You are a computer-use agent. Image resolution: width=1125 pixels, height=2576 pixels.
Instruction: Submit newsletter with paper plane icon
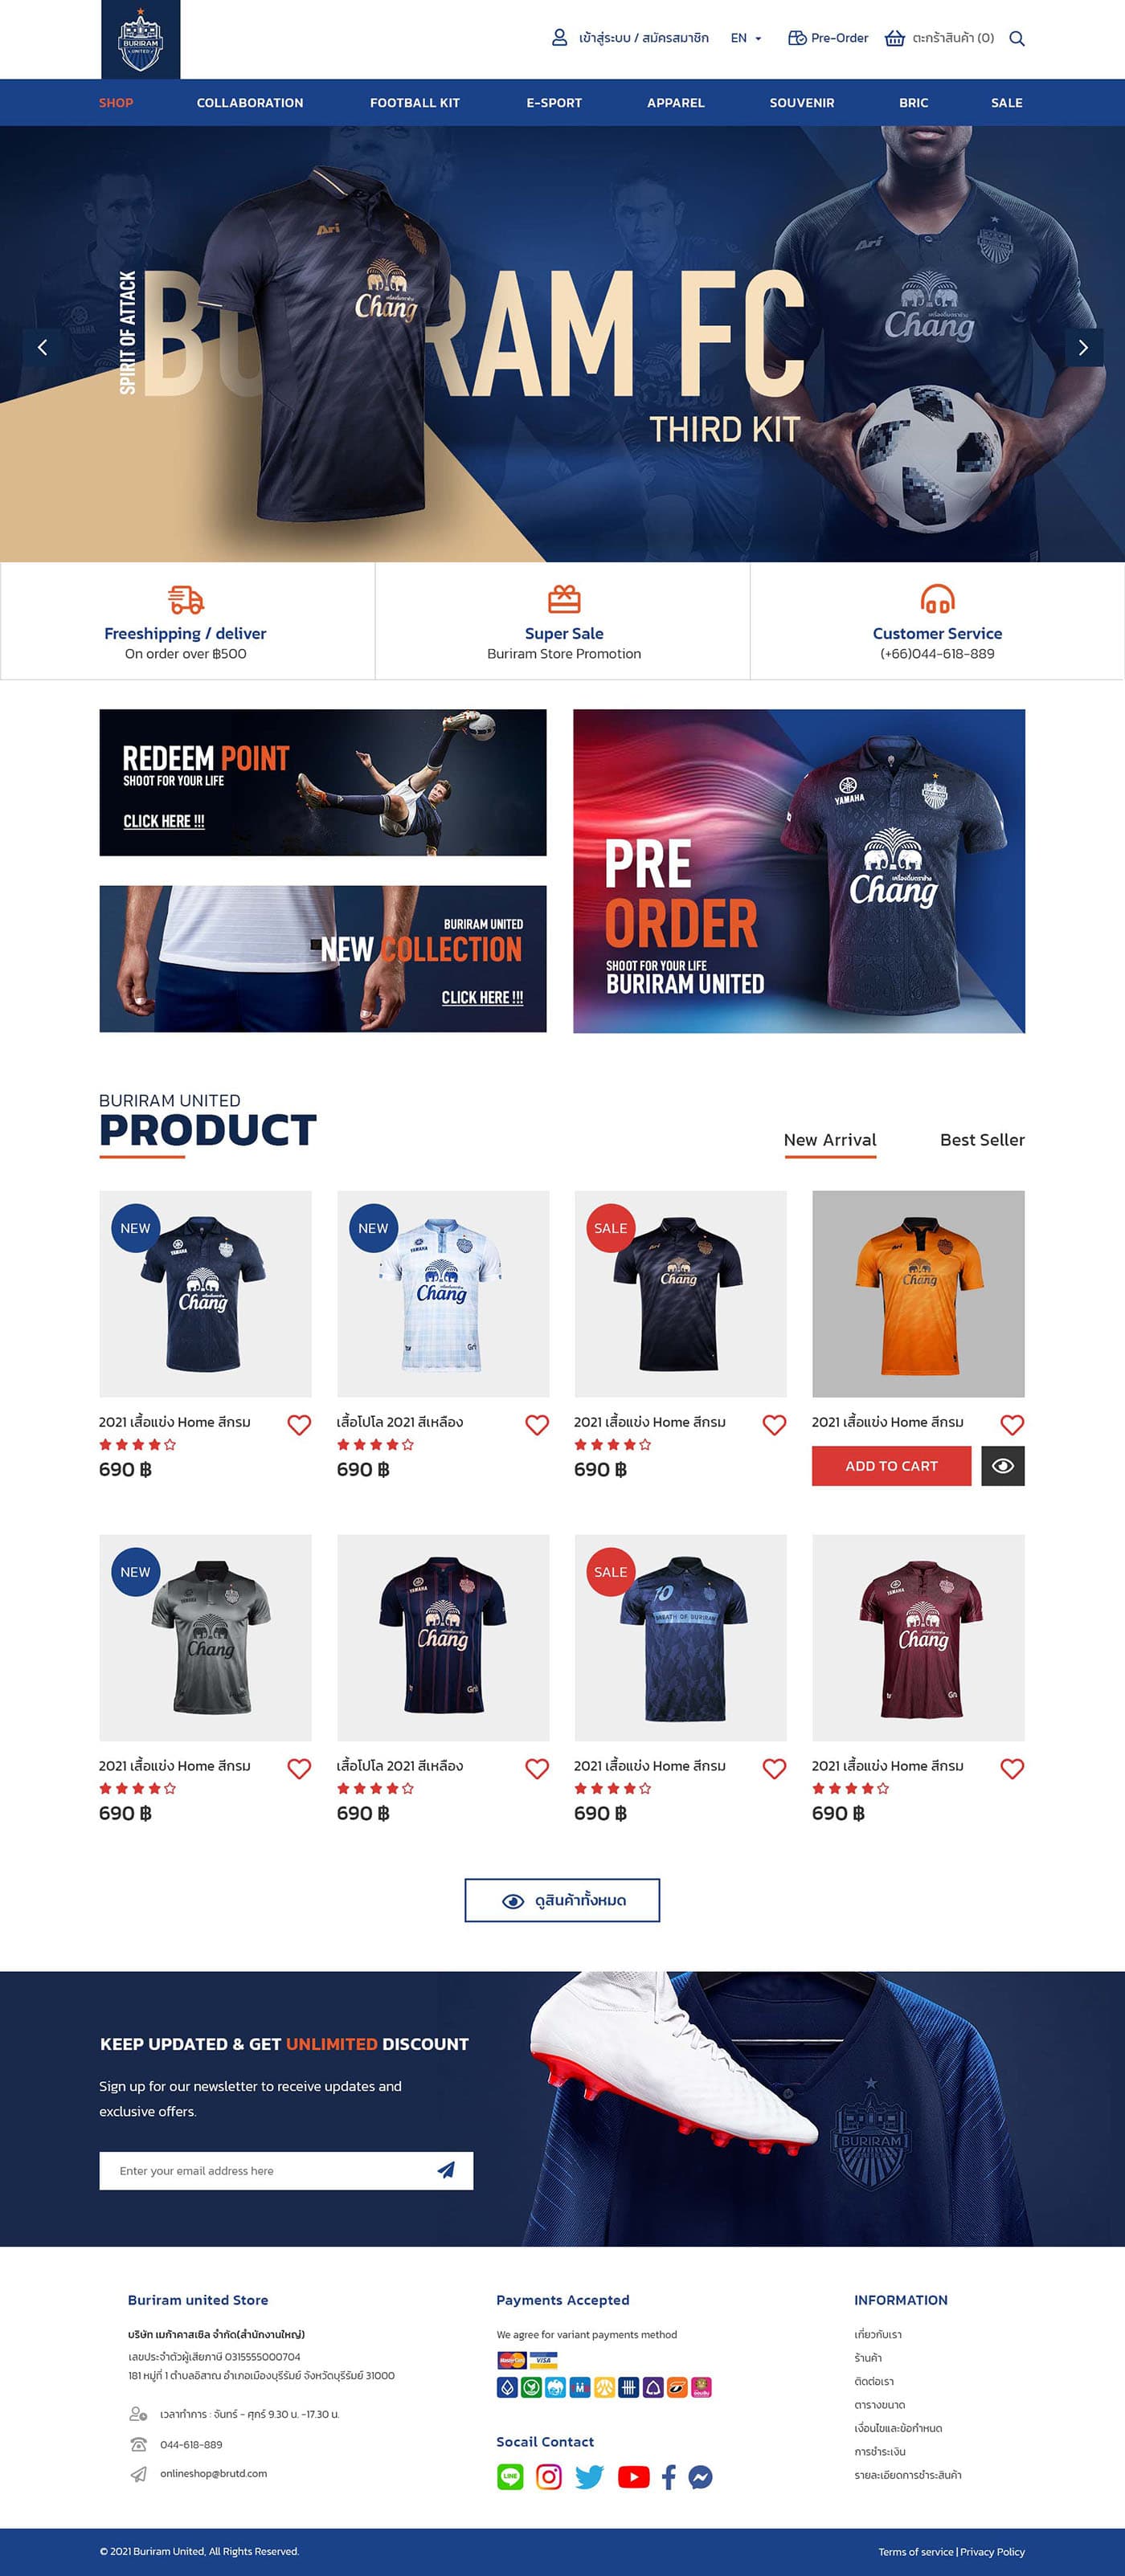click(446, 2170)
